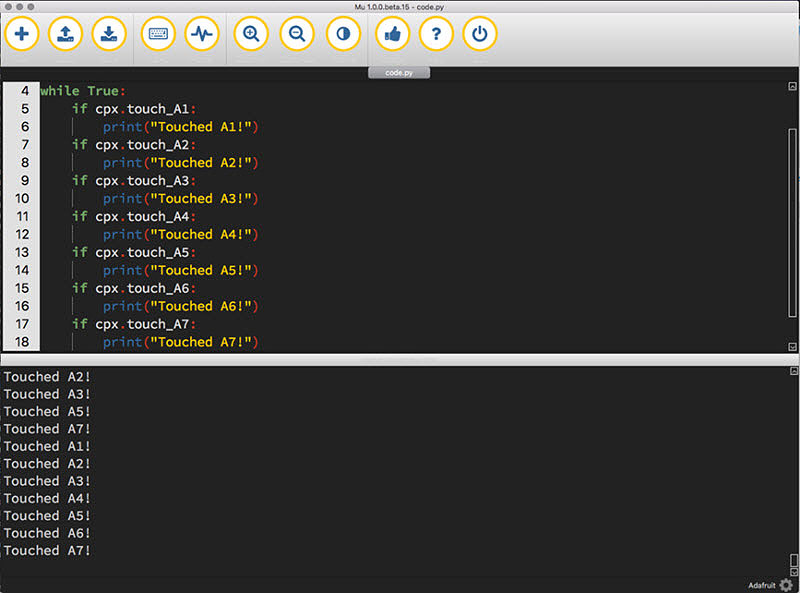Zoom in with the magnifier plus icon
This screenshot has width=800, height=593.
click(x=252, y=33)
